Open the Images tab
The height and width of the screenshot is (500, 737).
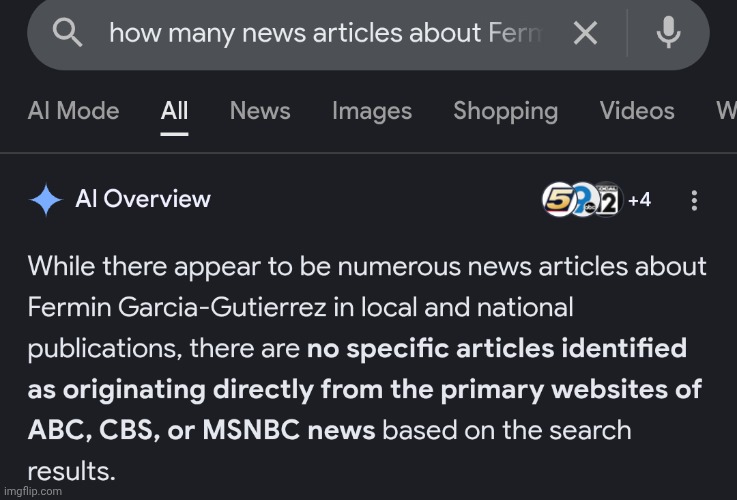[371, 111]
